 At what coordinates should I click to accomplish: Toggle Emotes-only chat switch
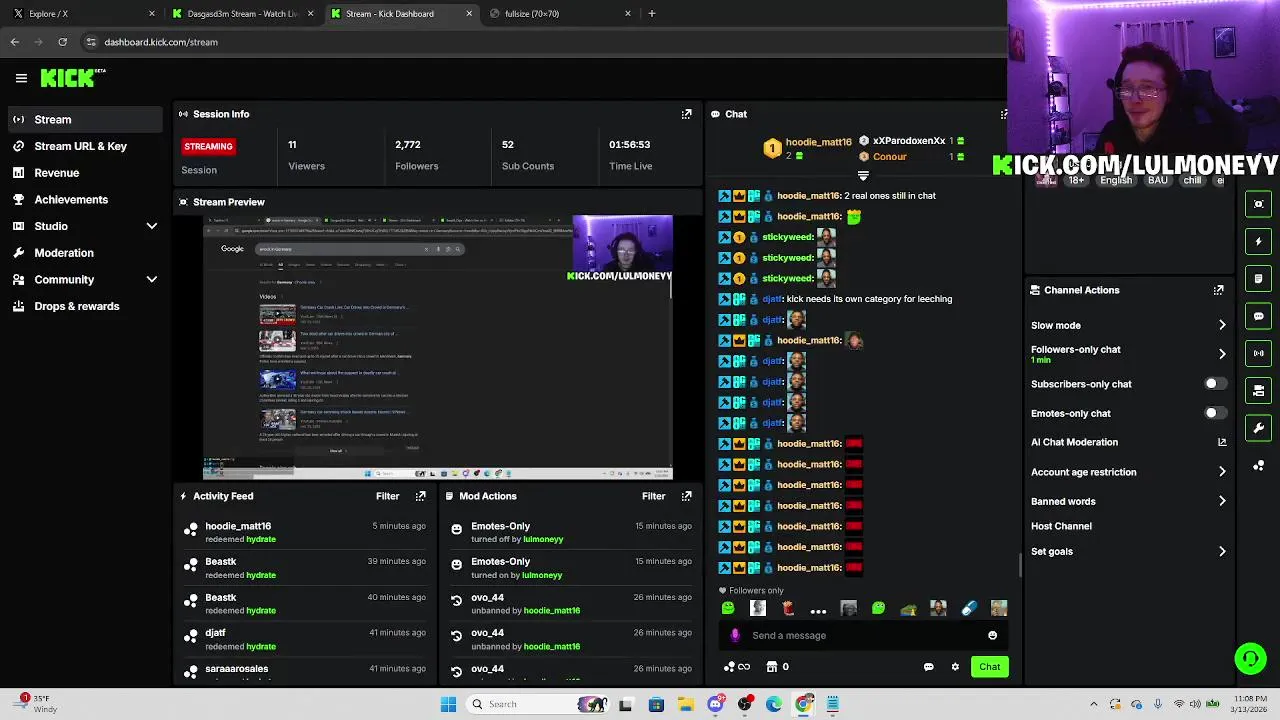pyautogui.click(x=1214, y=413)
